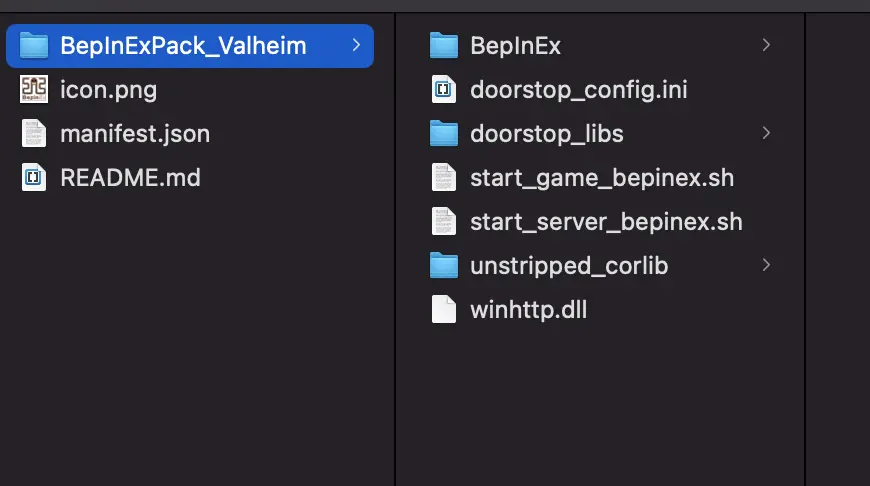Image resolution: width=870 pixels, height=486 pixels.
Task: Select the manifest.json file name
Action: (135, 134)
